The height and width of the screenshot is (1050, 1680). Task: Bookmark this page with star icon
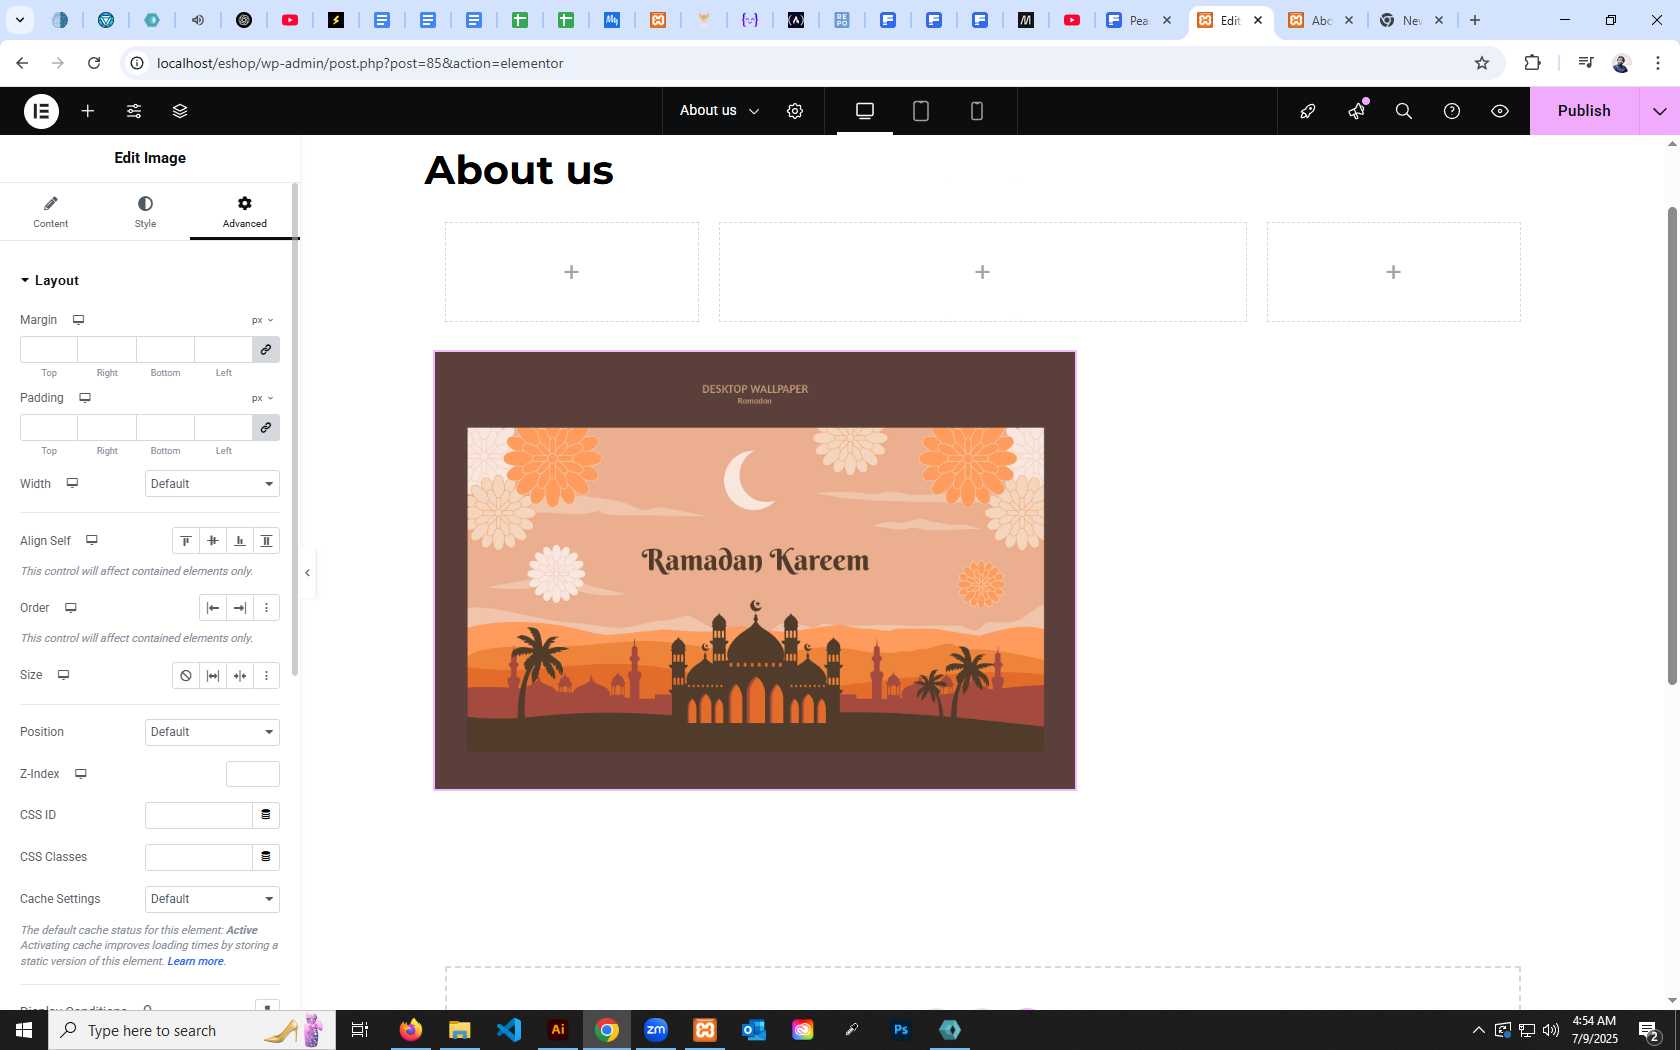click(1482, 63)
